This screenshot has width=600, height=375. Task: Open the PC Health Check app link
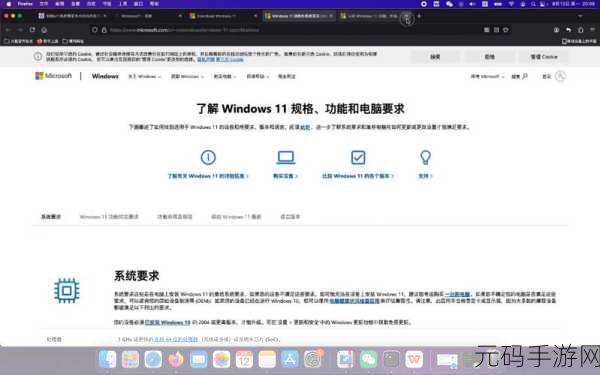[x=355, y=301]
